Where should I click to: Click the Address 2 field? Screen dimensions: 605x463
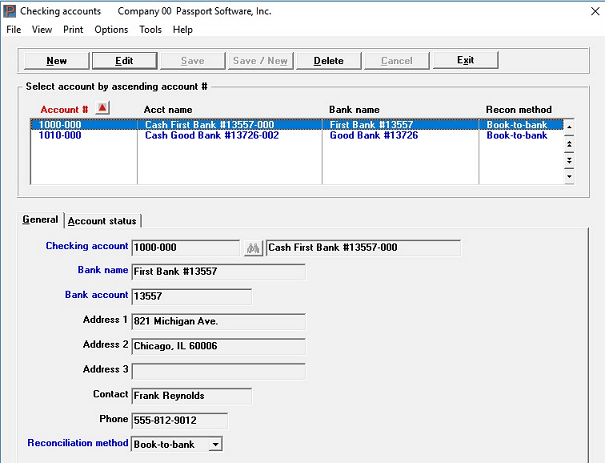coord(218,346)
